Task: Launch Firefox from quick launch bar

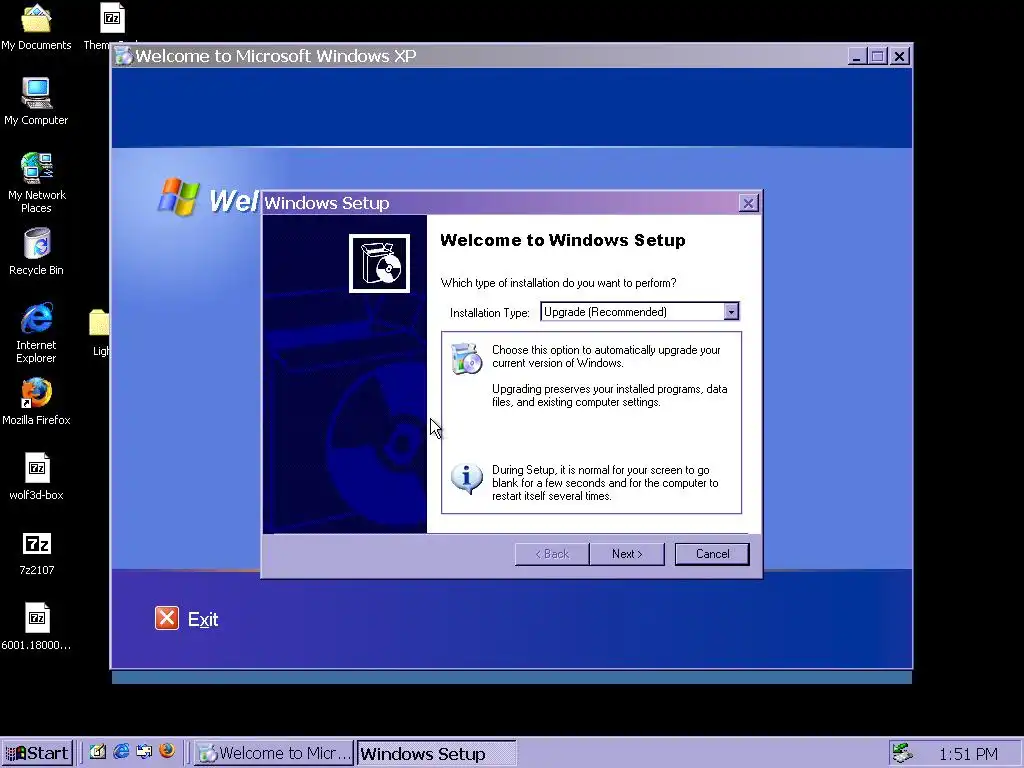Action: click(x=167, y=751)
